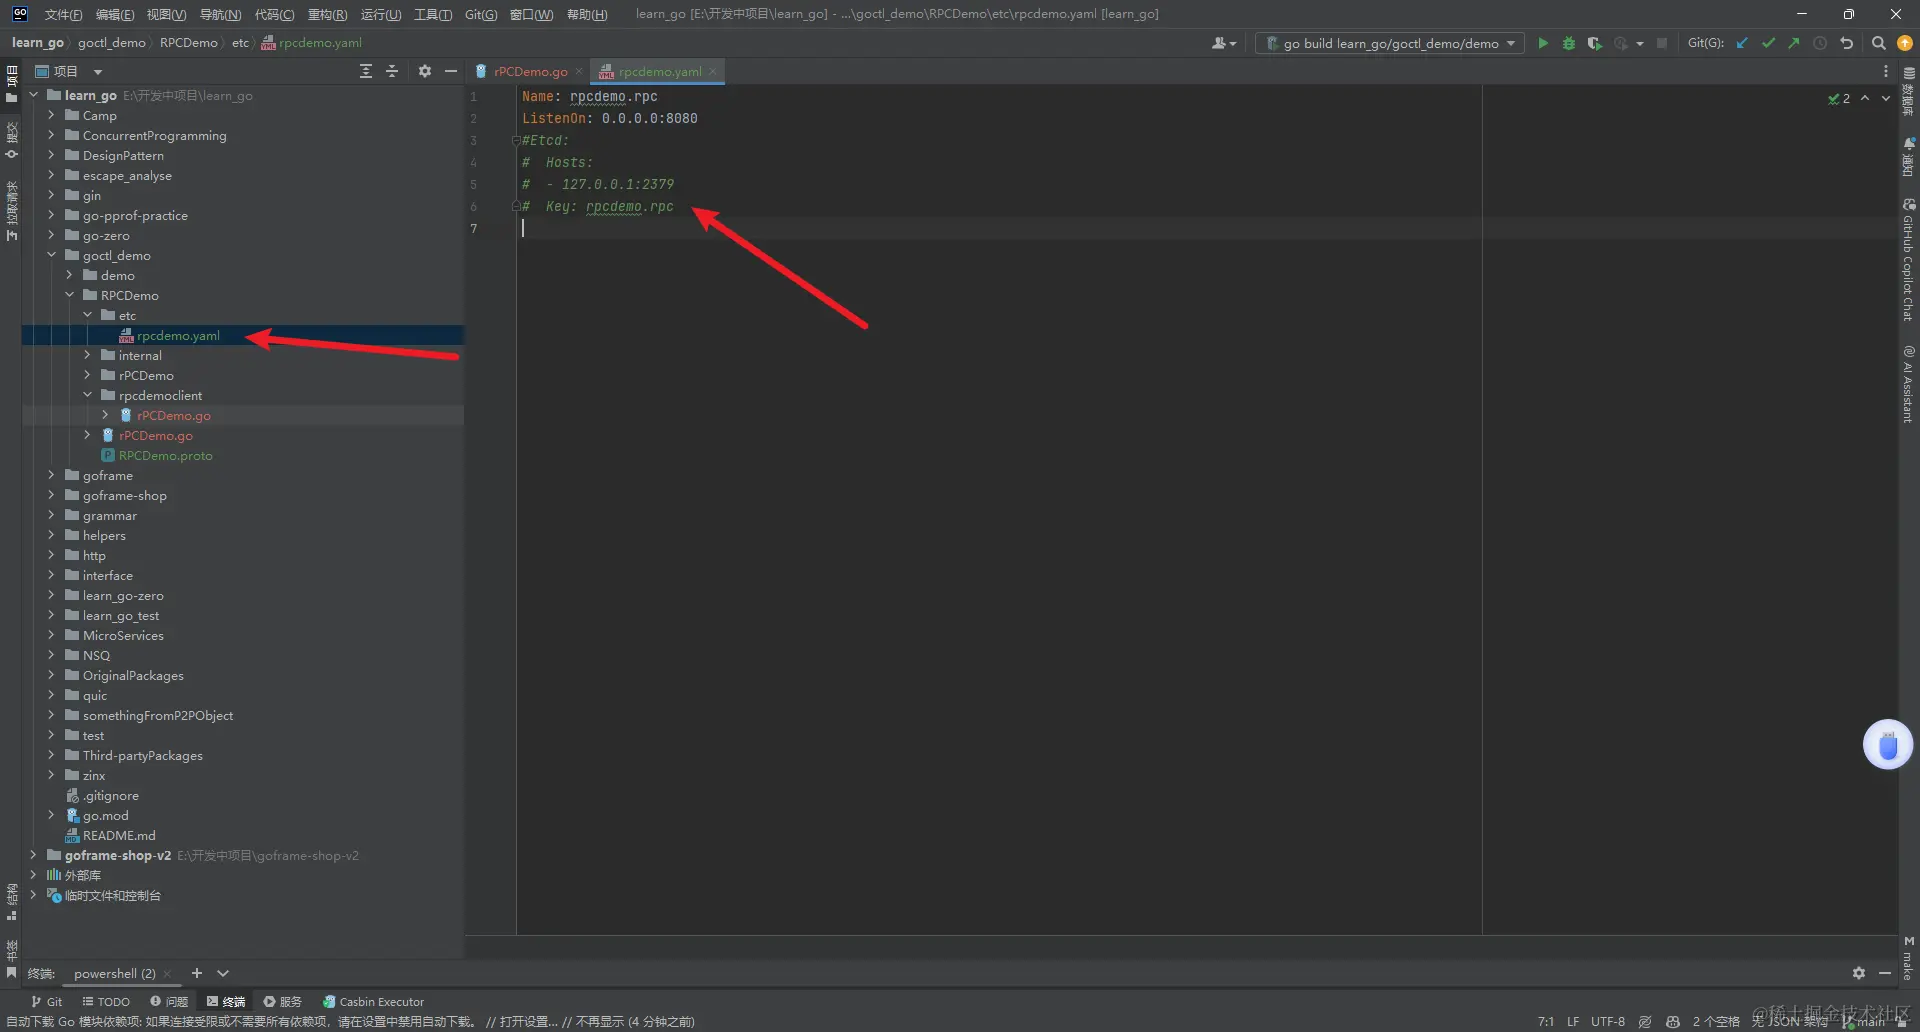Rollback changes with undo icon
Screen dimensions: 1920x1032
click(1846, 43)
